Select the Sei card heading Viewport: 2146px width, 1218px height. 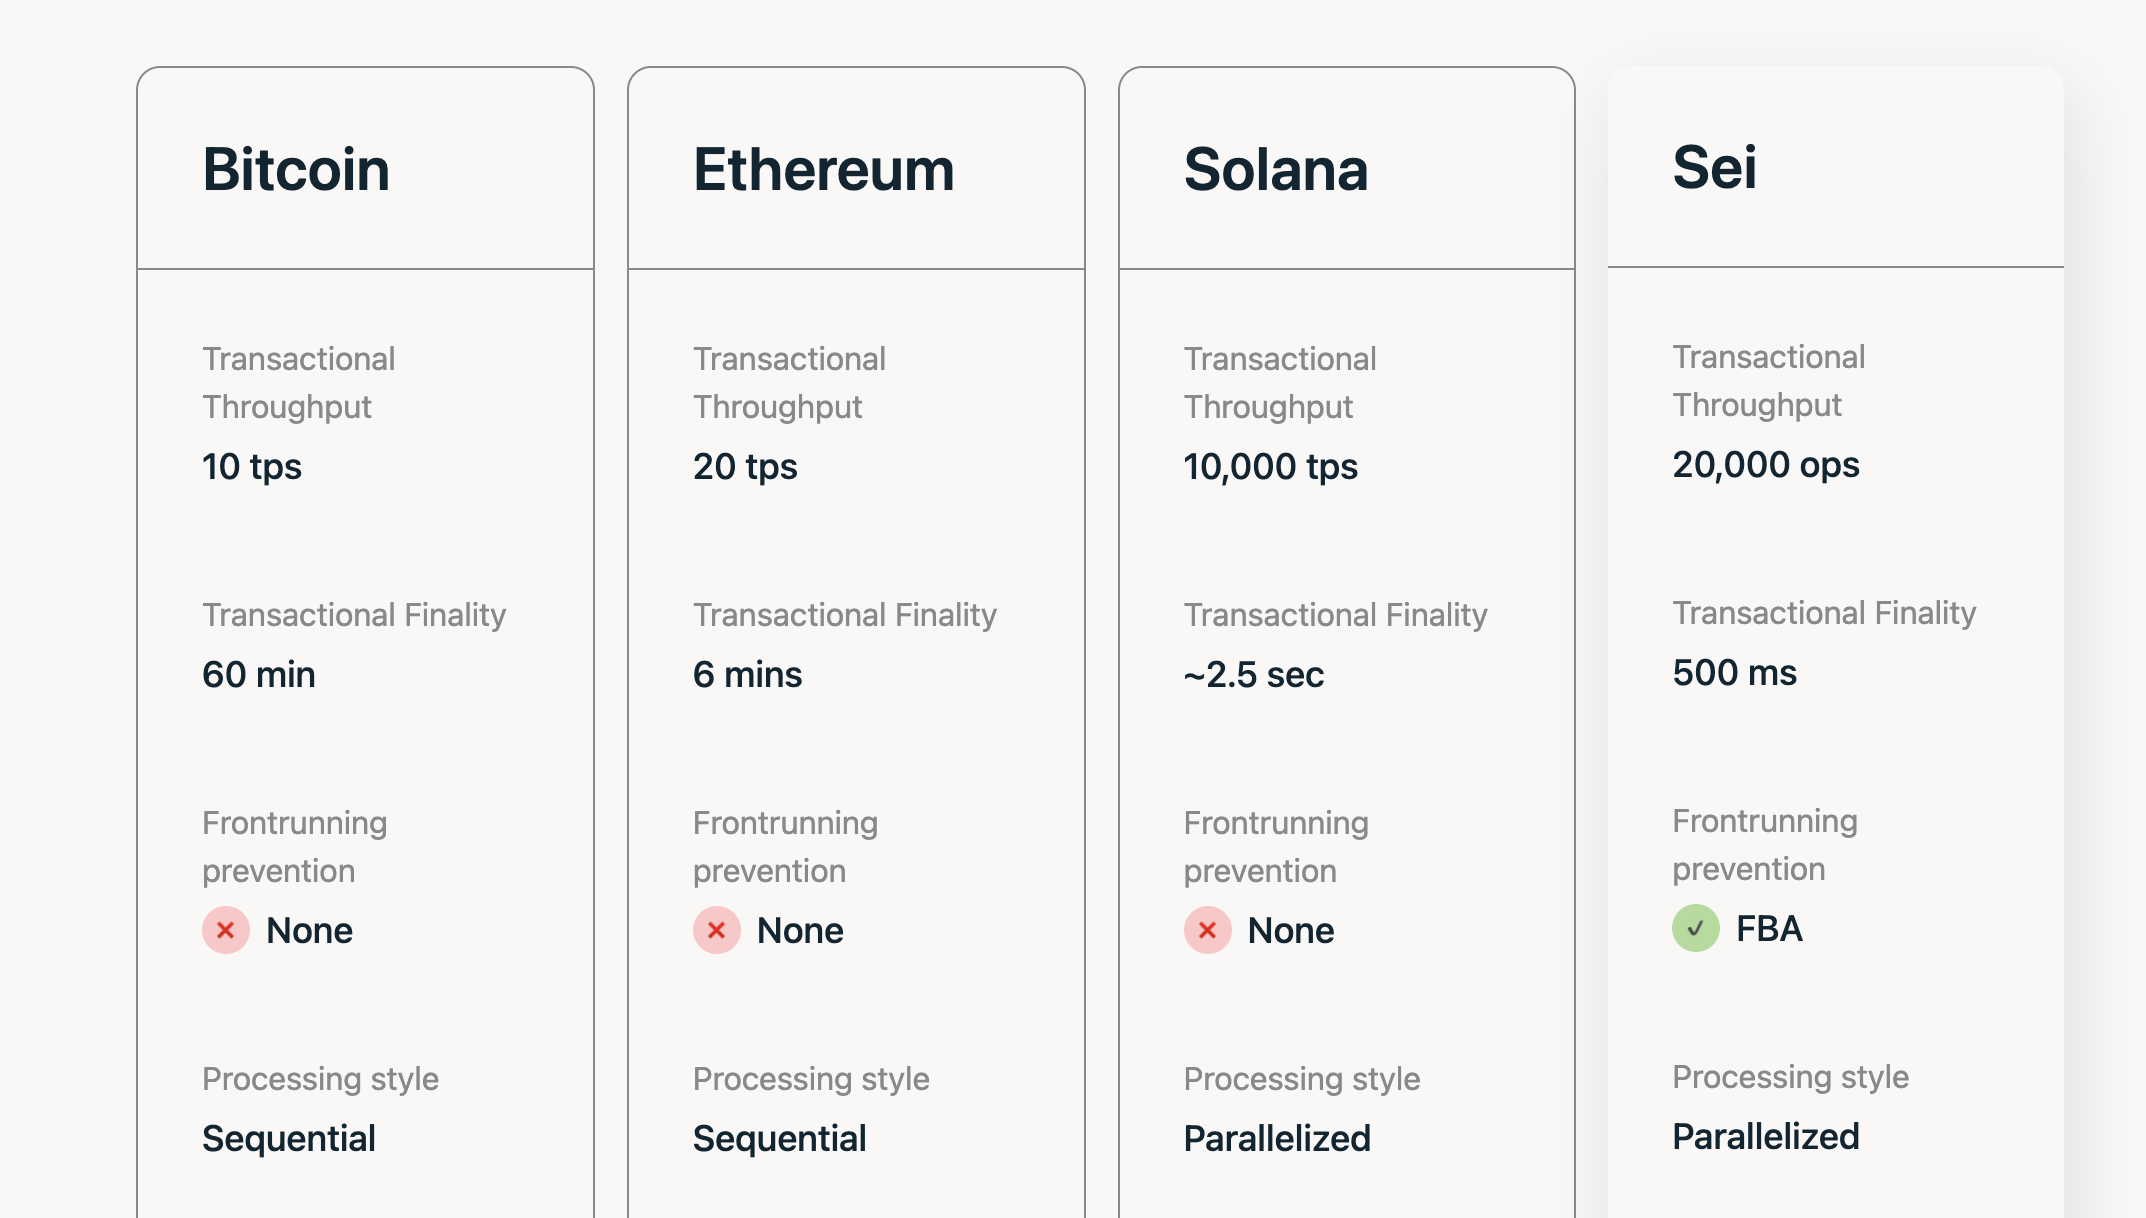point(1715,167)
